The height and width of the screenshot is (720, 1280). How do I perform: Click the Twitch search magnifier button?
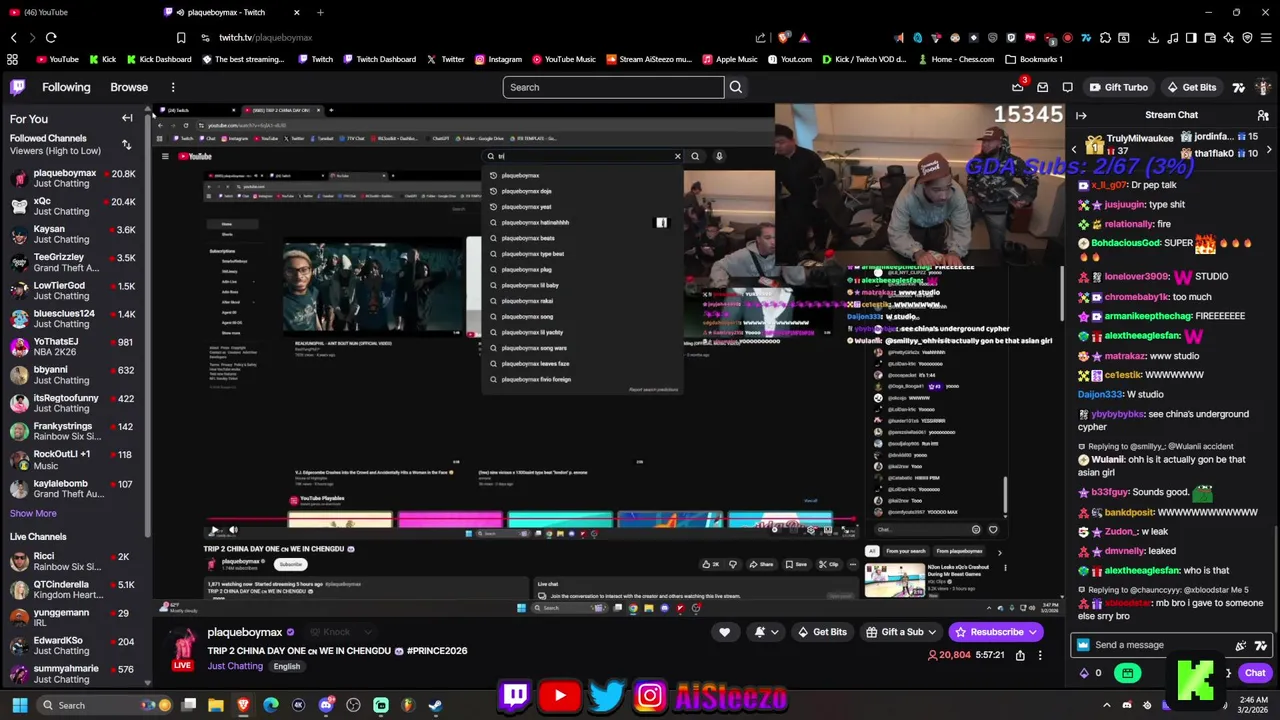click(736, 87)
